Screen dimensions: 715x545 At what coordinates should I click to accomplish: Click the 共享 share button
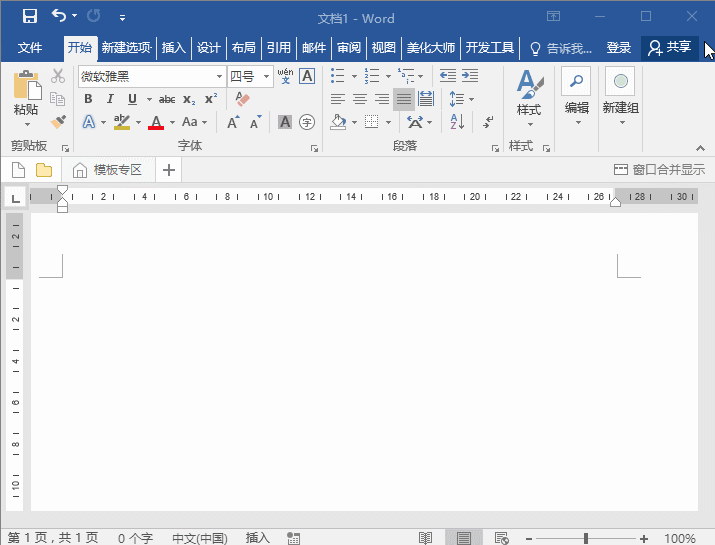669,47
